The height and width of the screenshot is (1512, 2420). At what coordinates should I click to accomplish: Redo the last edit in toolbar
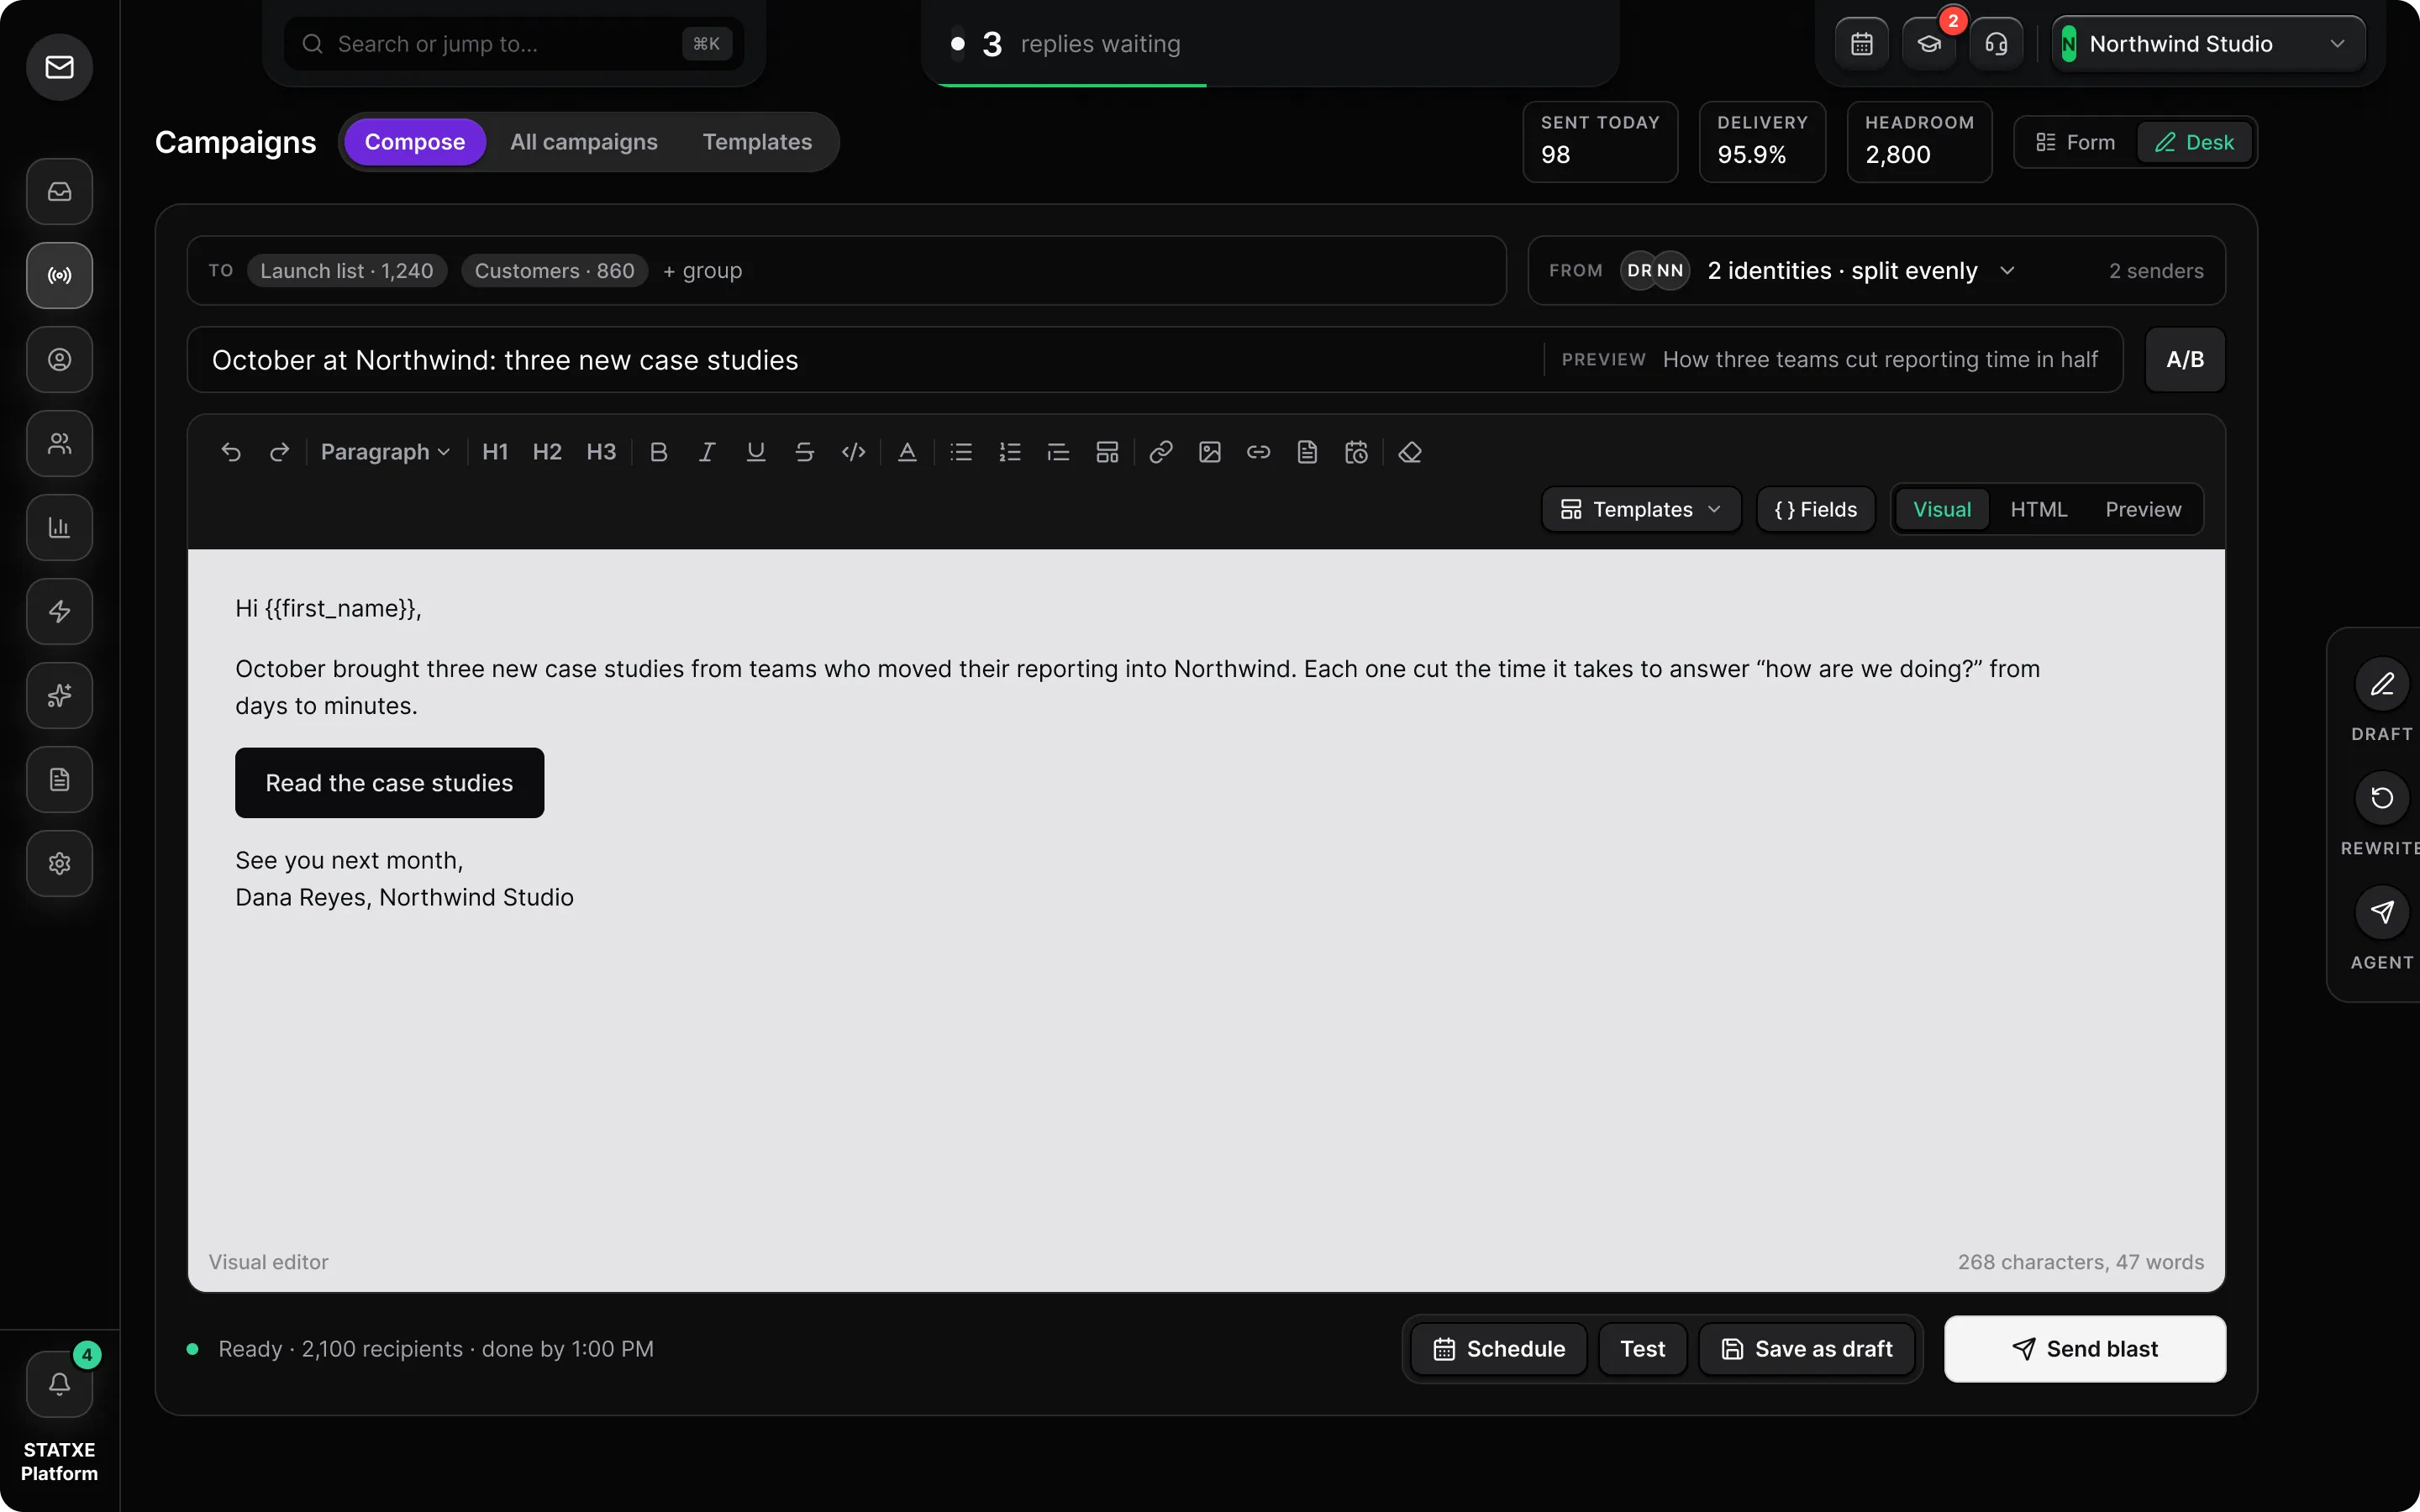pyautogui.click(x=279, y=452)
